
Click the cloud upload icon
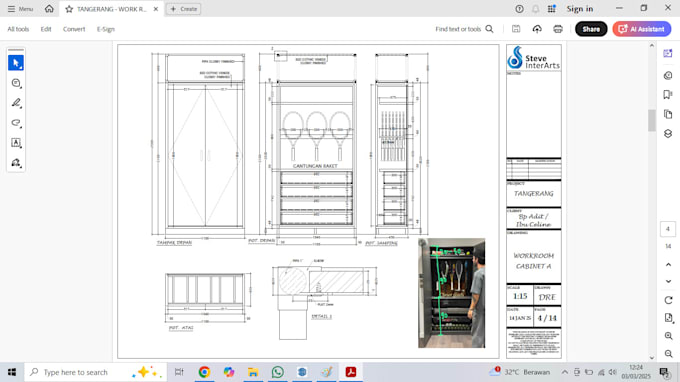pos(537,29)
